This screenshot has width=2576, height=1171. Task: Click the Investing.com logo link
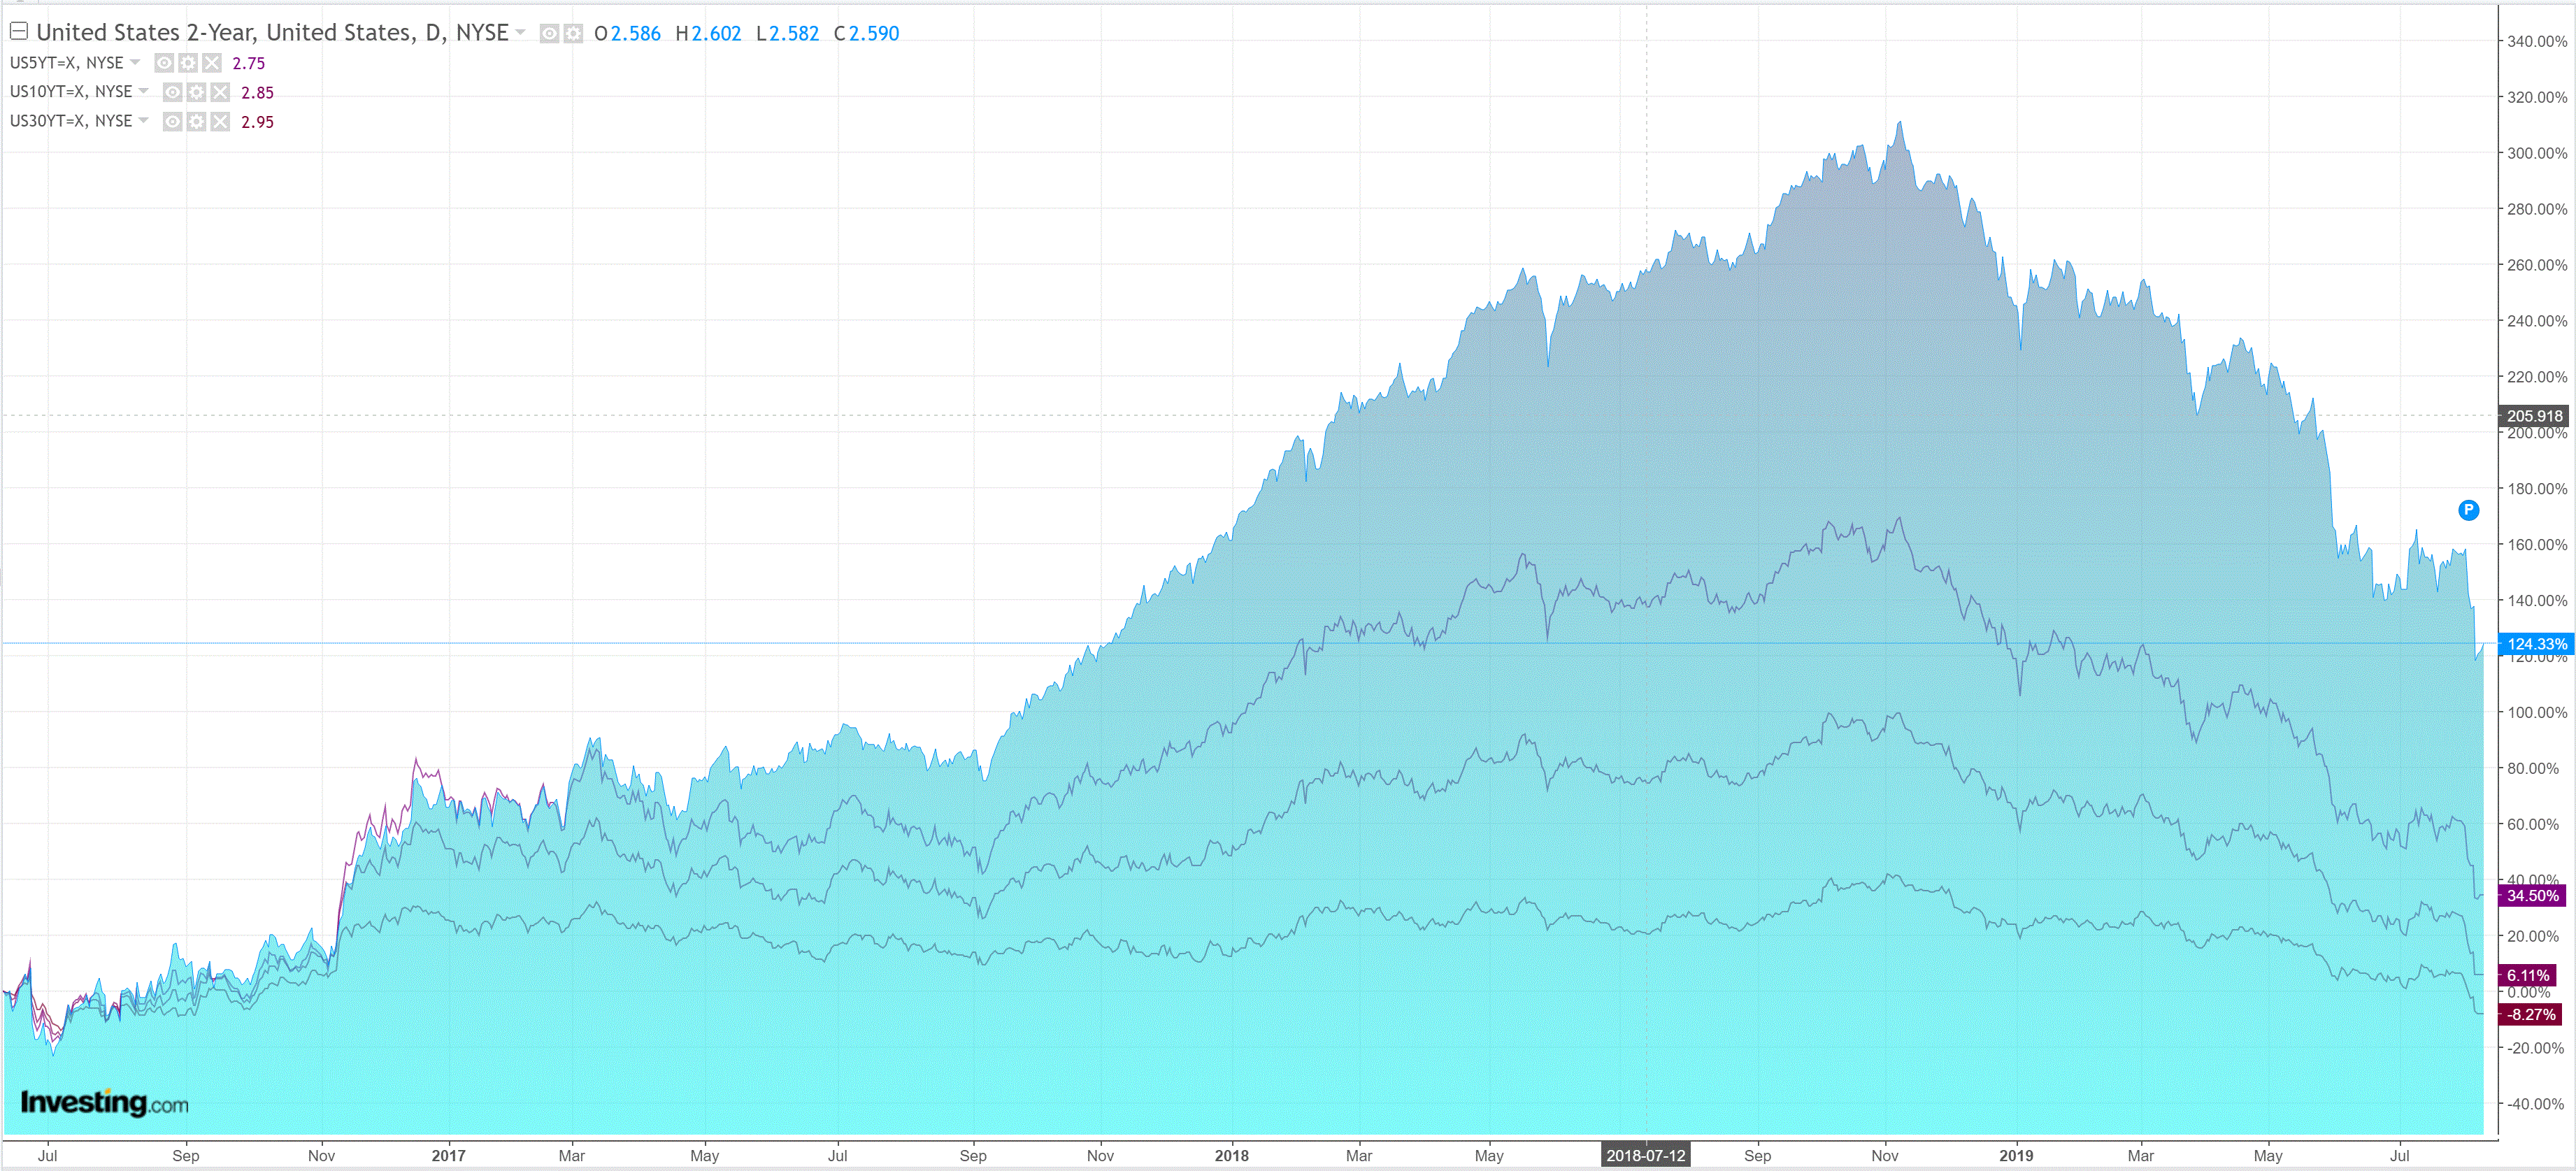click(104, 1102)
